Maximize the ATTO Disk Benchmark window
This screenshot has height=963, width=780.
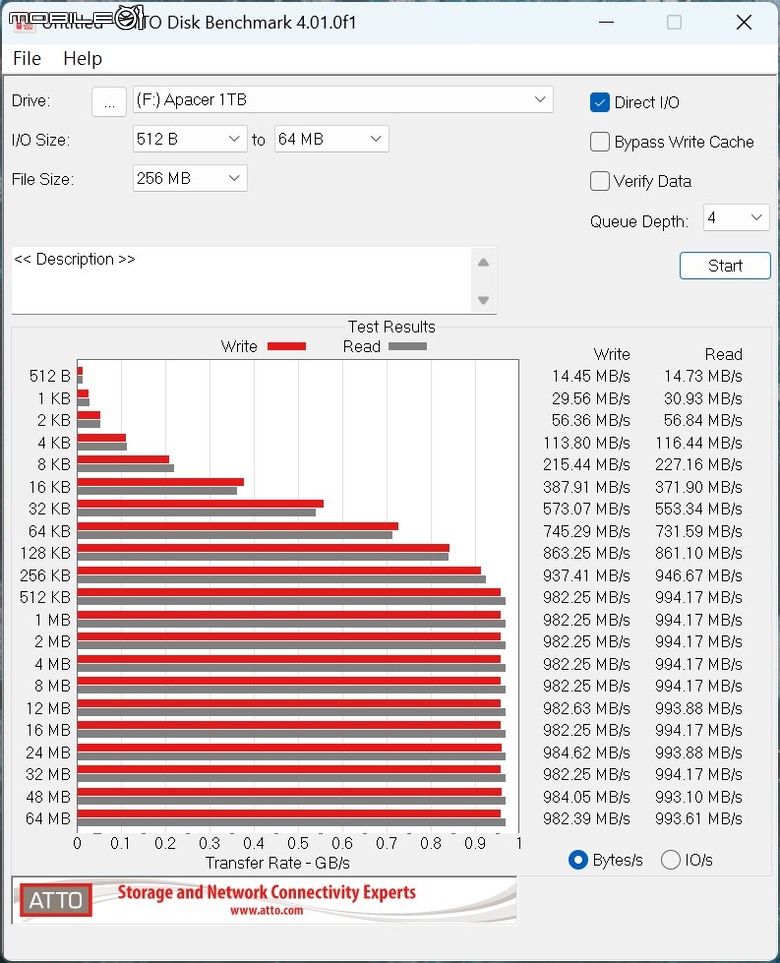tap(674, 23)
